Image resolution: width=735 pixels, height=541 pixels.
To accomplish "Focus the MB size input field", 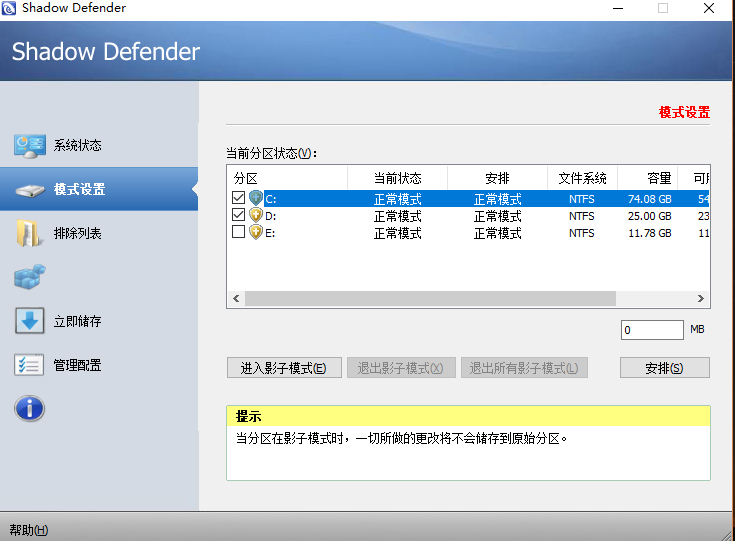I will pos(652,330).
